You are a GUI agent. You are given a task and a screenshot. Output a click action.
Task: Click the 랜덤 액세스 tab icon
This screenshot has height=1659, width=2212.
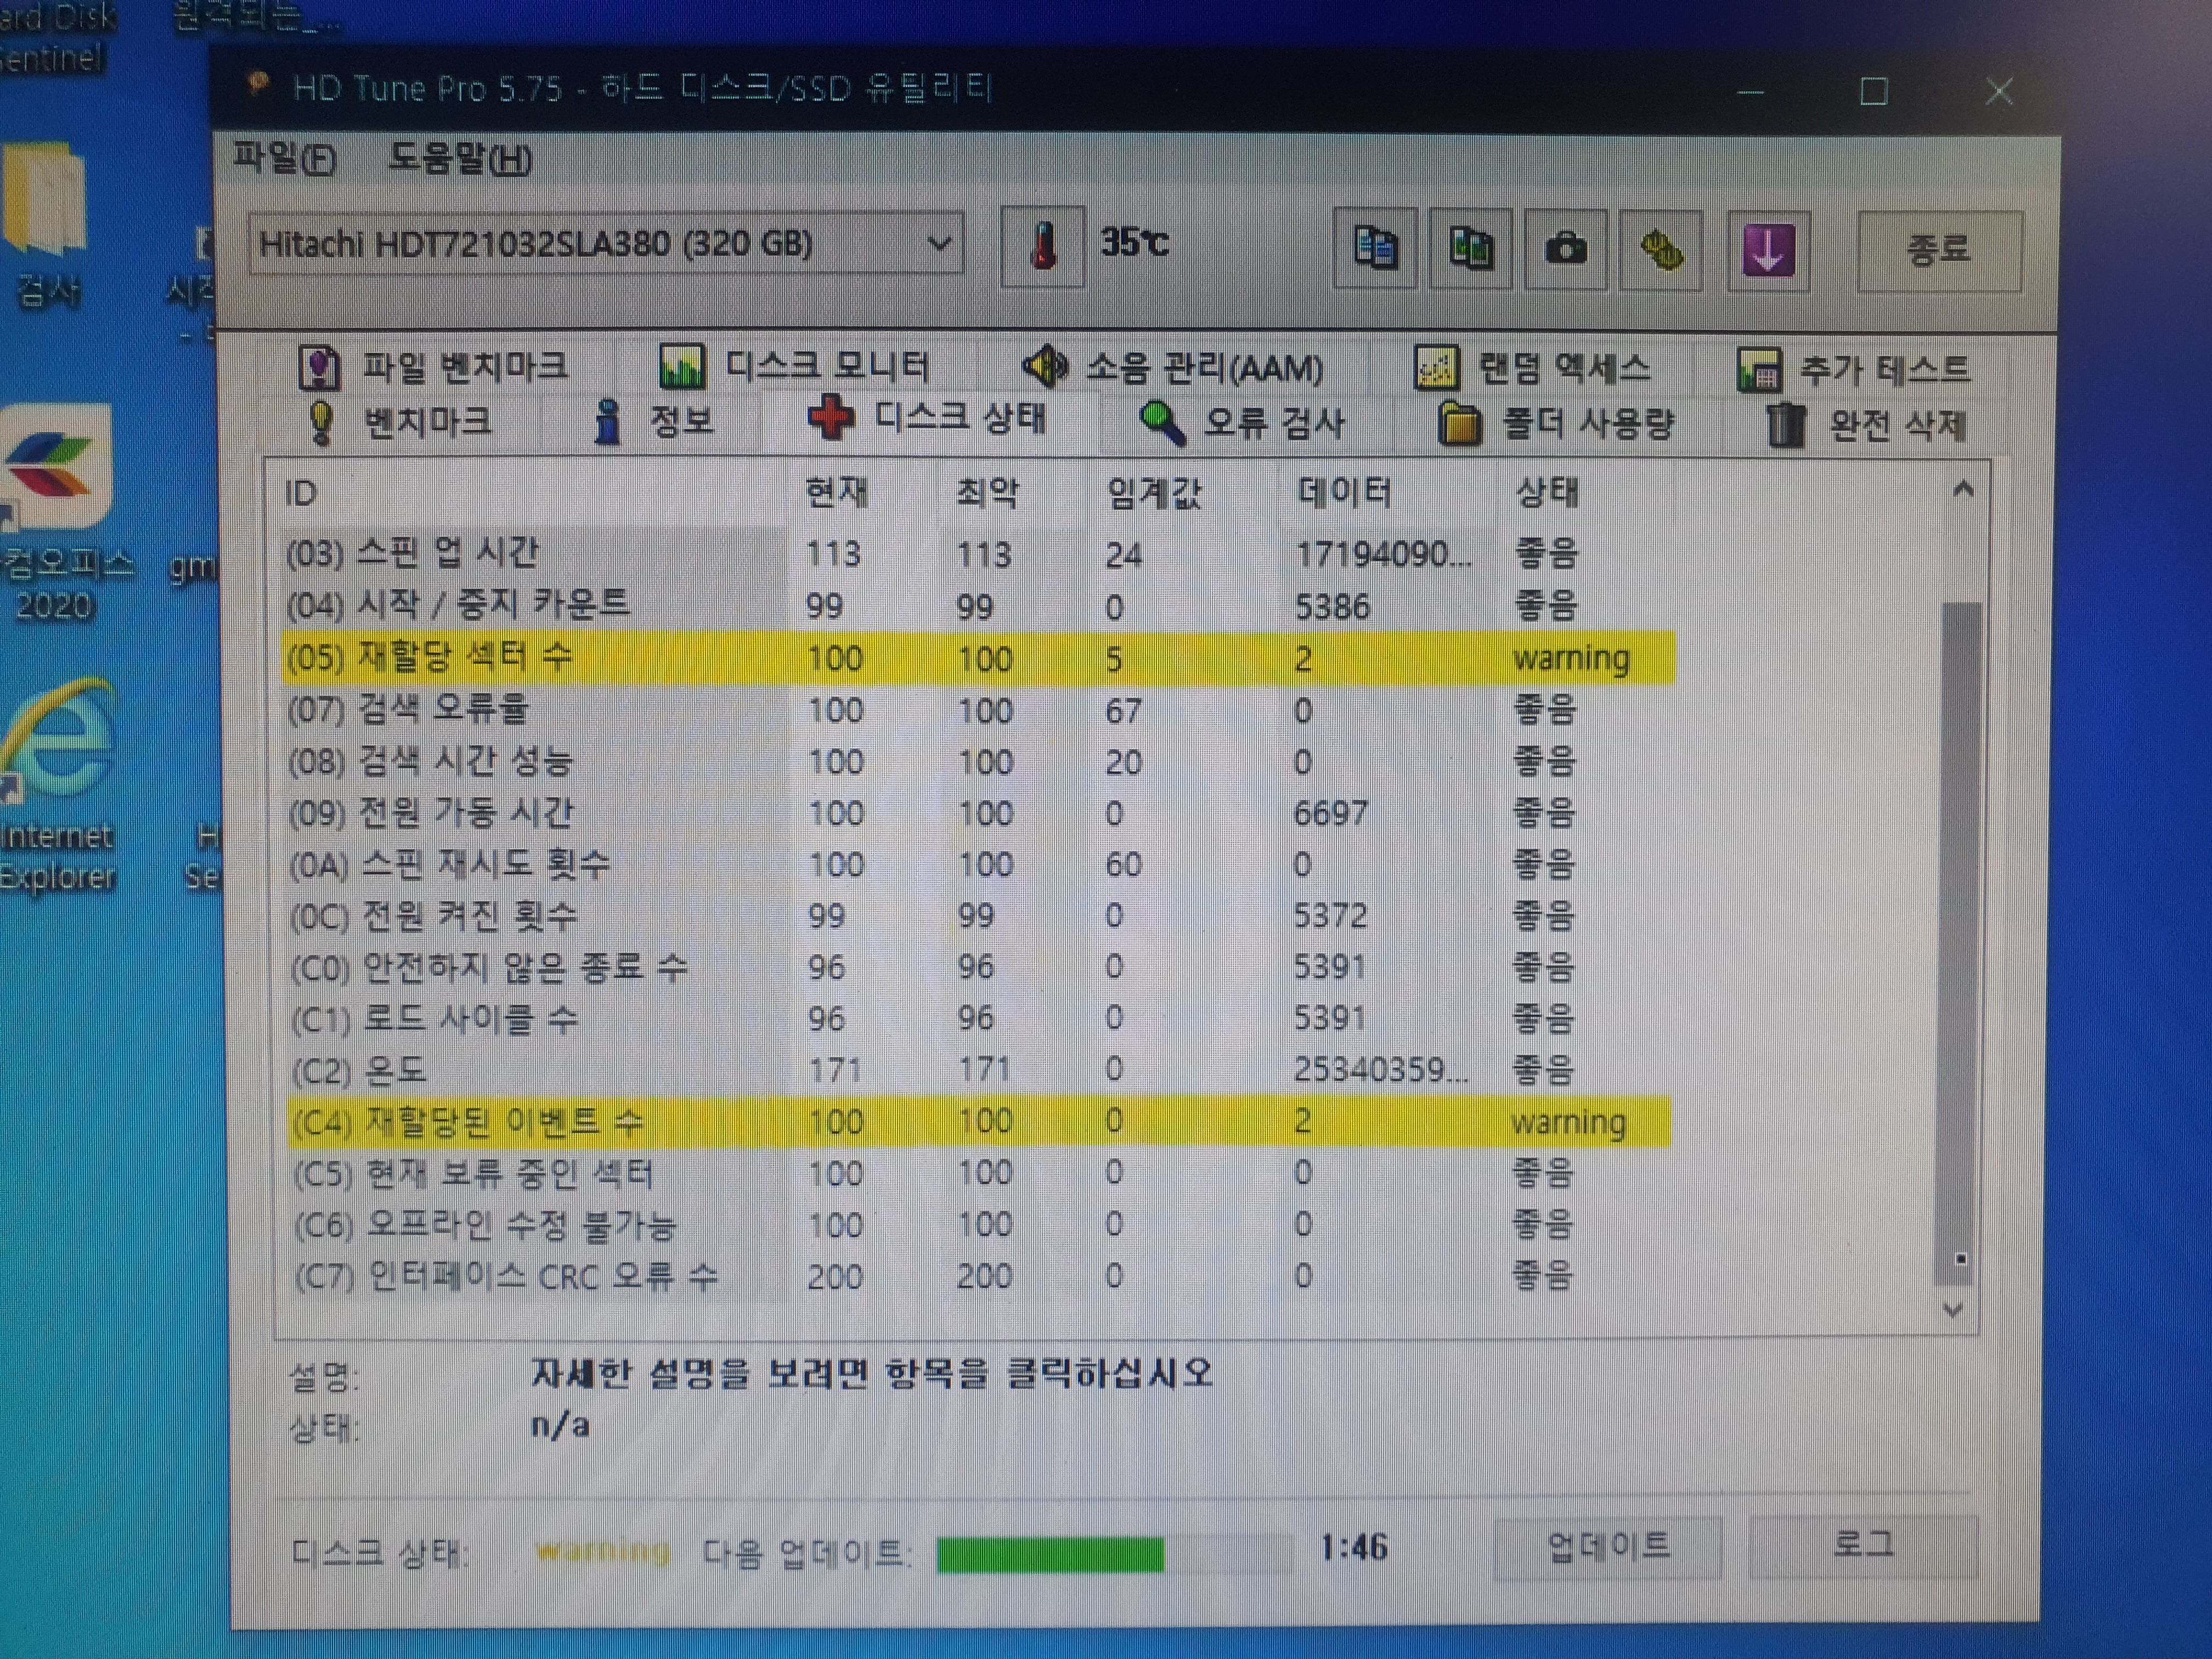pyautogui.click(x=1436, y=368)
